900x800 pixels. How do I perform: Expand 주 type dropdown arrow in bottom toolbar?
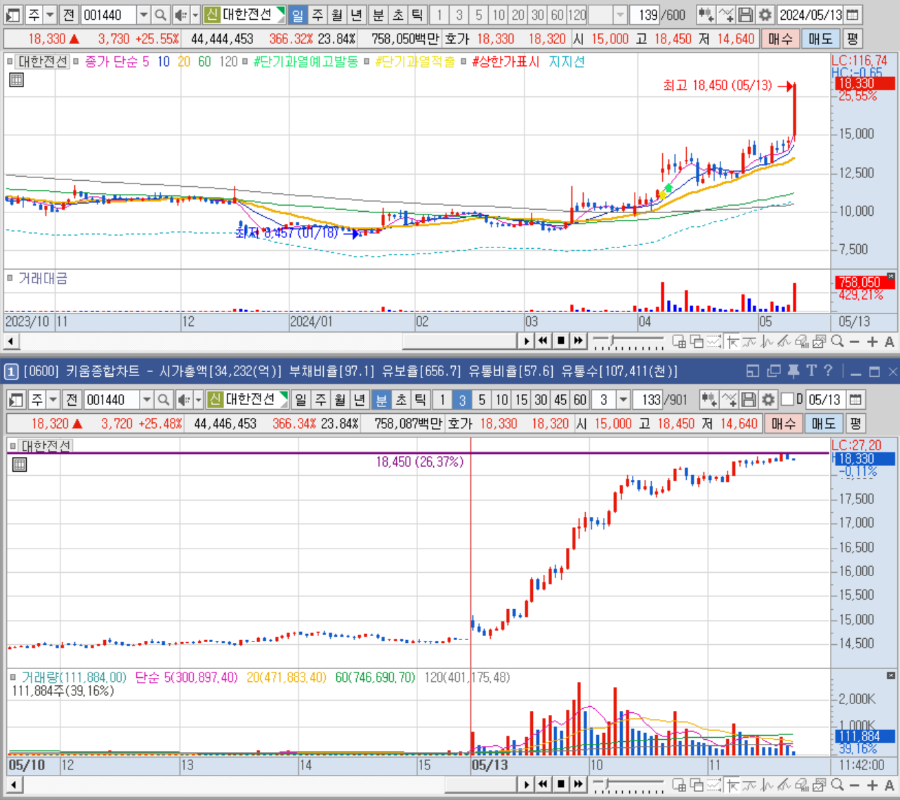[x=53, y=399]
